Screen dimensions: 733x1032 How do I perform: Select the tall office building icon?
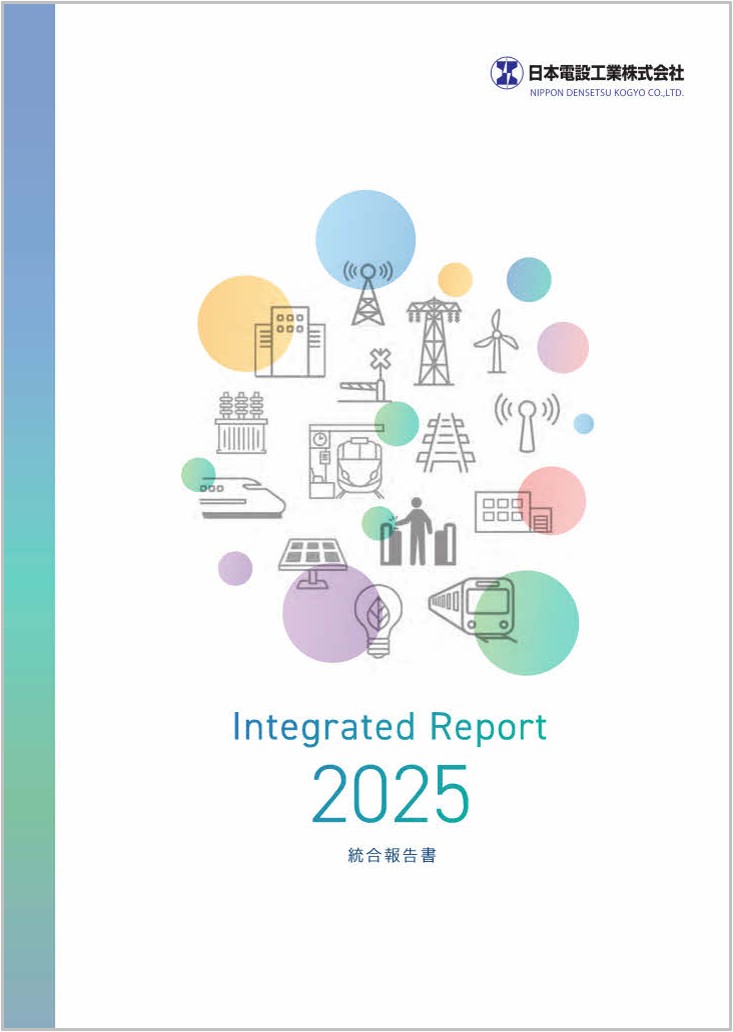click(288, 342)
